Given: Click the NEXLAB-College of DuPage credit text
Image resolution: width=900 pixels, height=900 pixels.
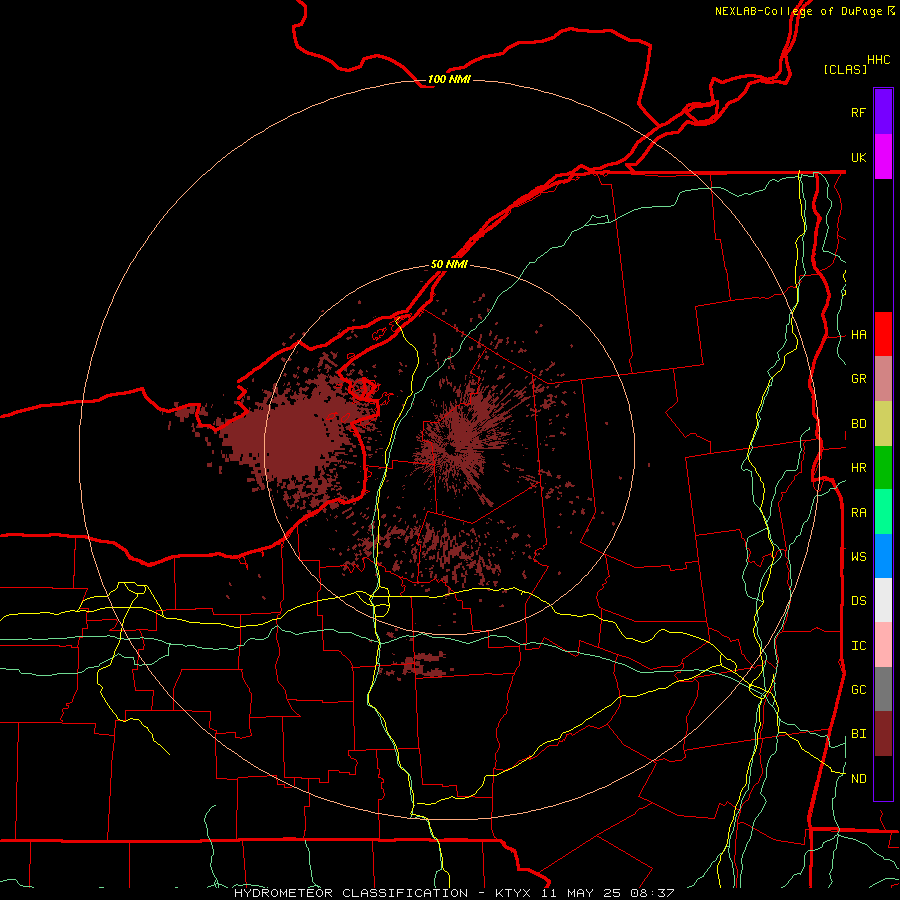Looking at the screenshot, I should (798, 11).
